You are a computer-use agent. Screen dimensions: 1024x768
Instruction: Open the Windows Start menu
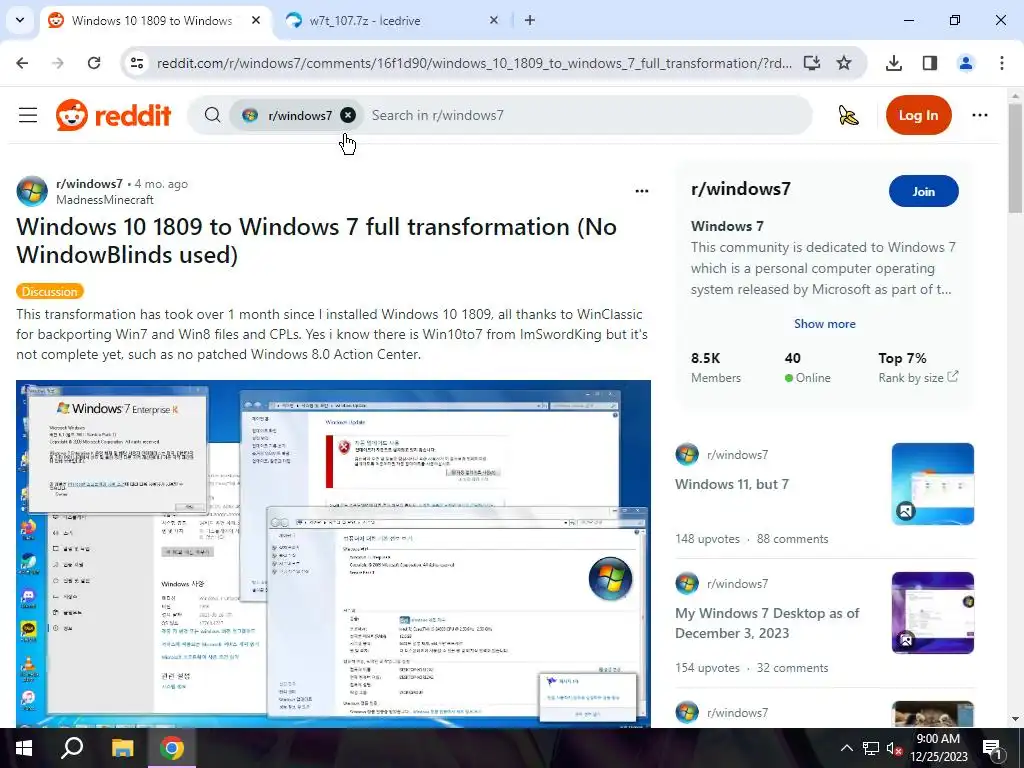click(x=24, y=748)
